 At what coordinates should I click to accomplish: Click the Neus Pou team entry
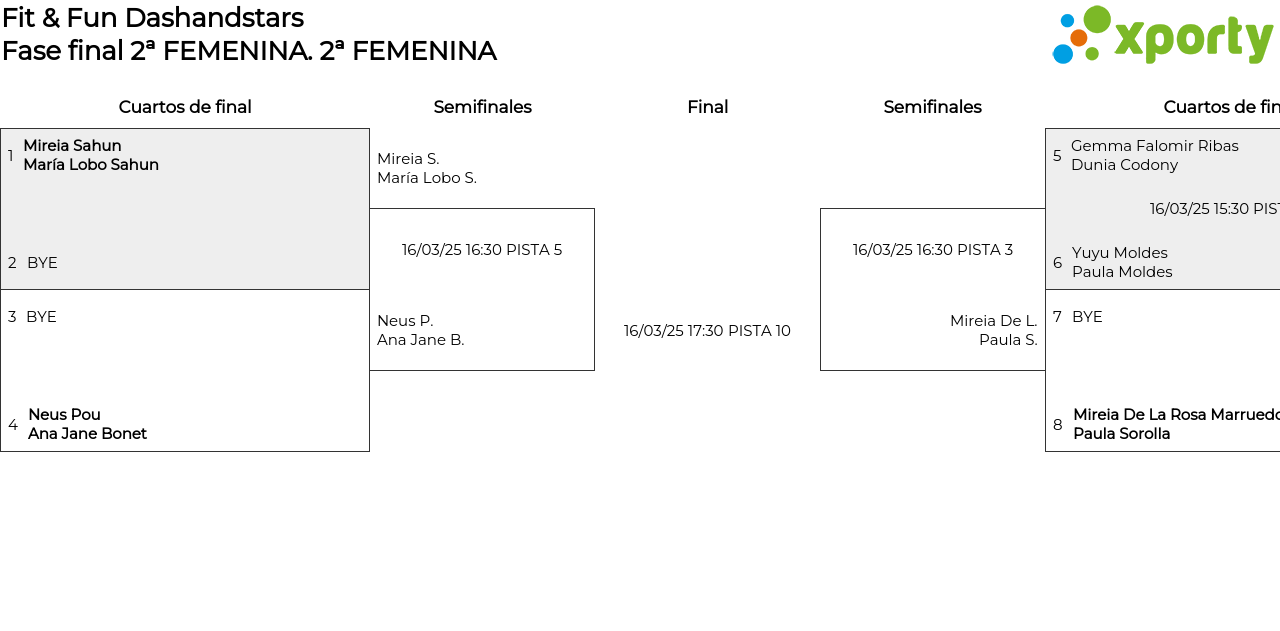[x=87, y=424]
